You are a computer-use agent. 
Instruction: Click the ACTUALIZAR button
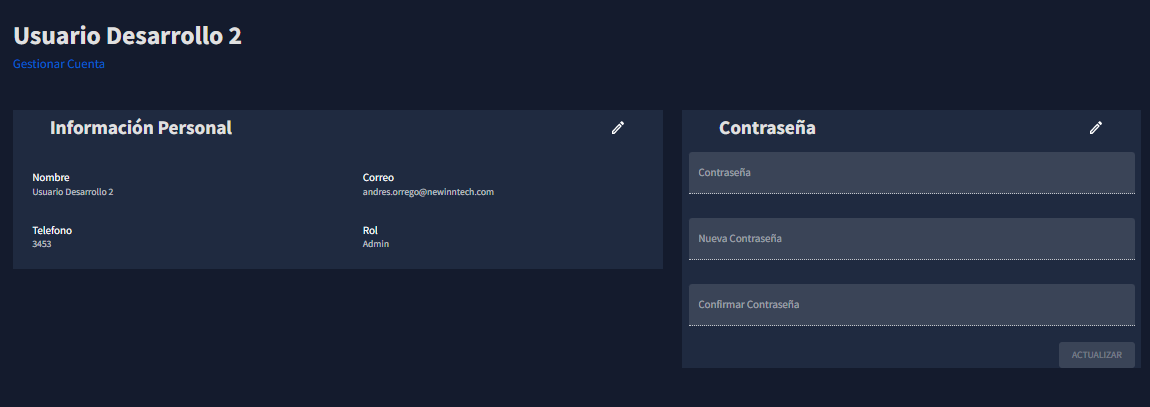click(x=1096, y=355)
